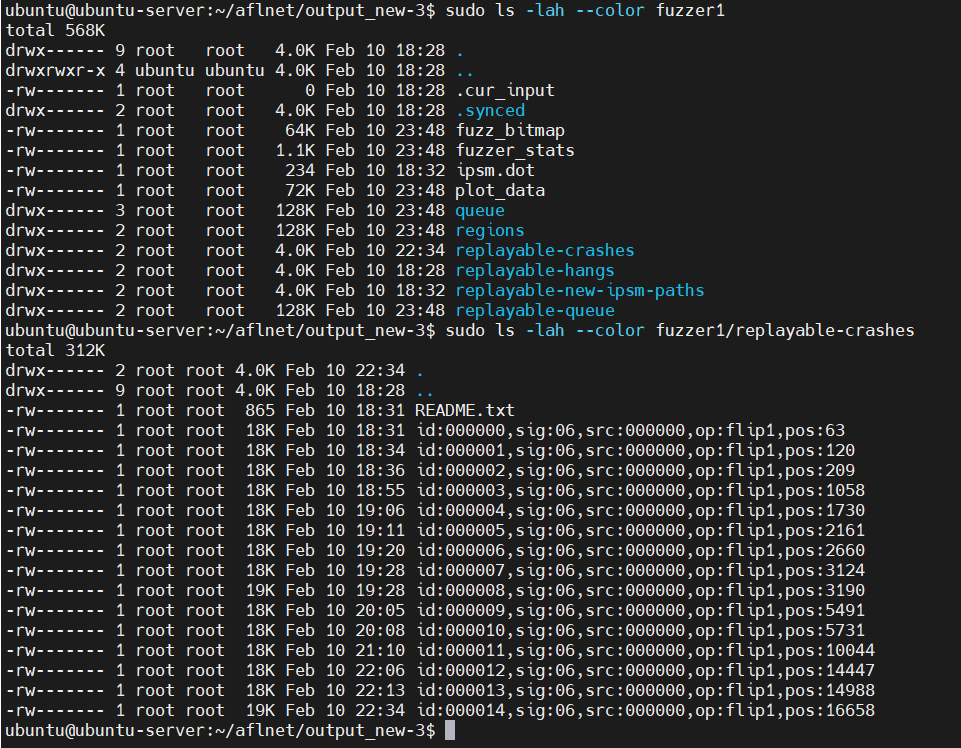The image size is (961, 748).
Task: Click crash file id:000000 with pos:63
Action: click(631, 430)
